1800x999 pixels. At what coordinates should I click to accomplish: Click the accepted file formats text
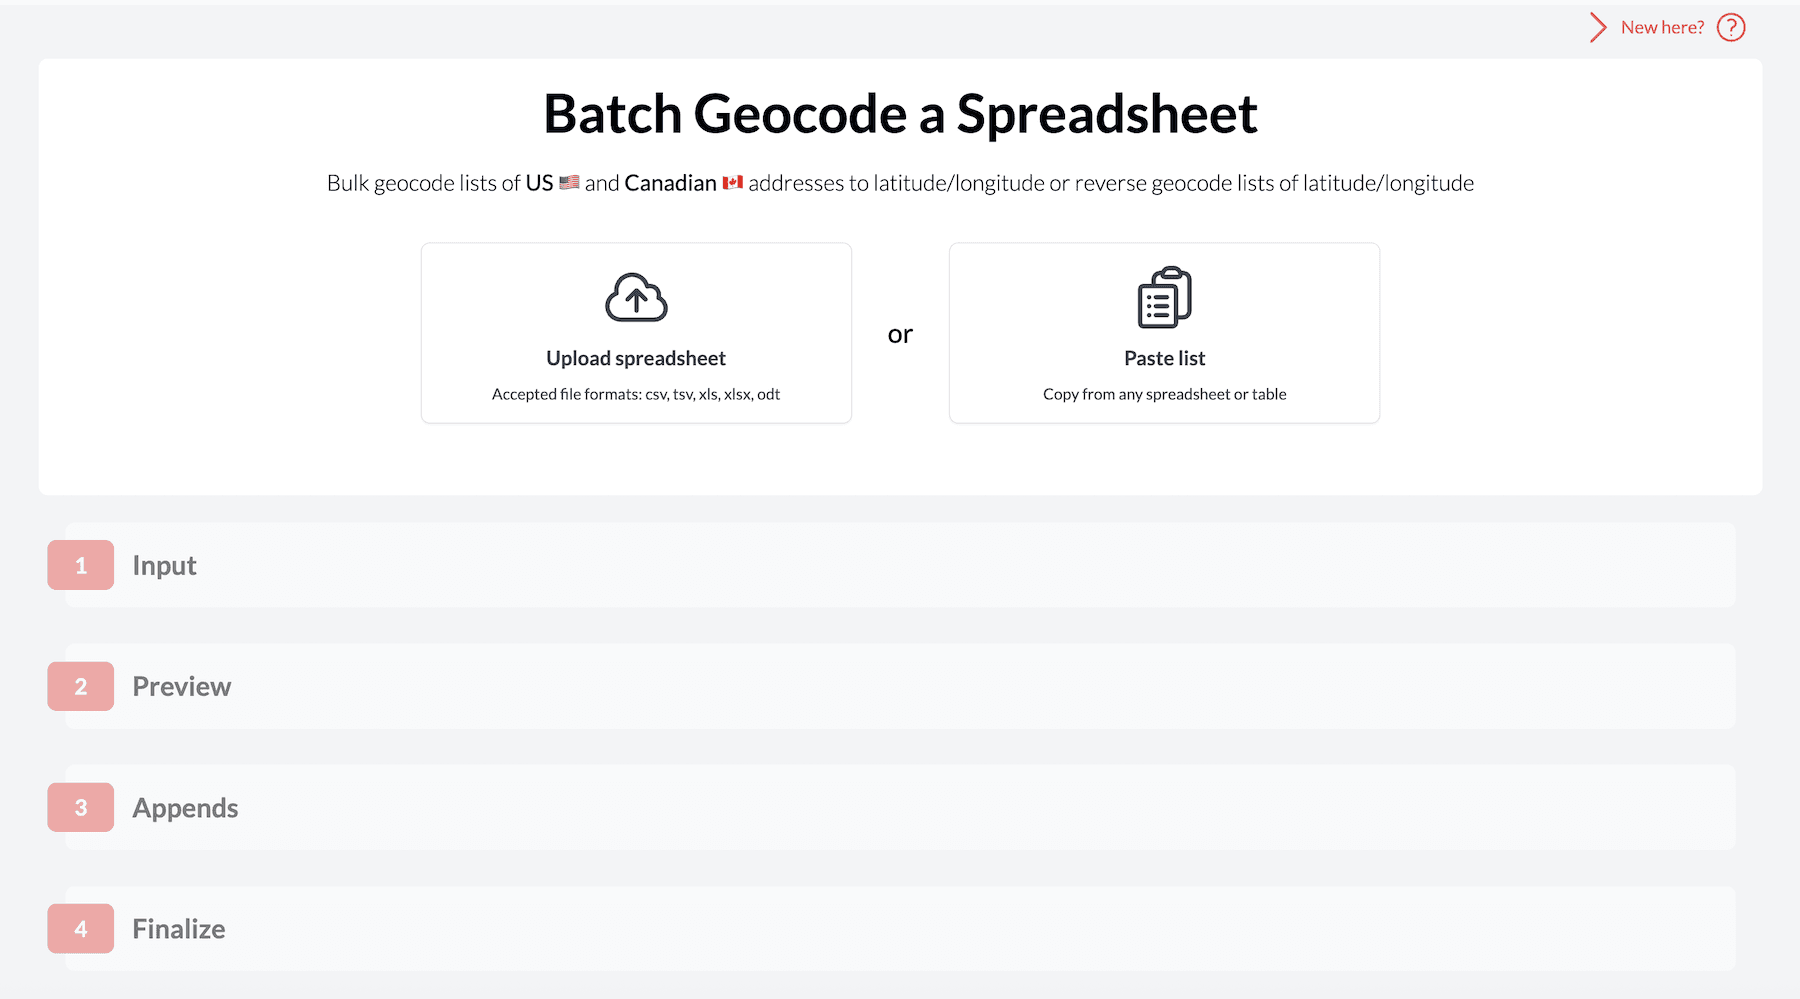pos(636,393)
